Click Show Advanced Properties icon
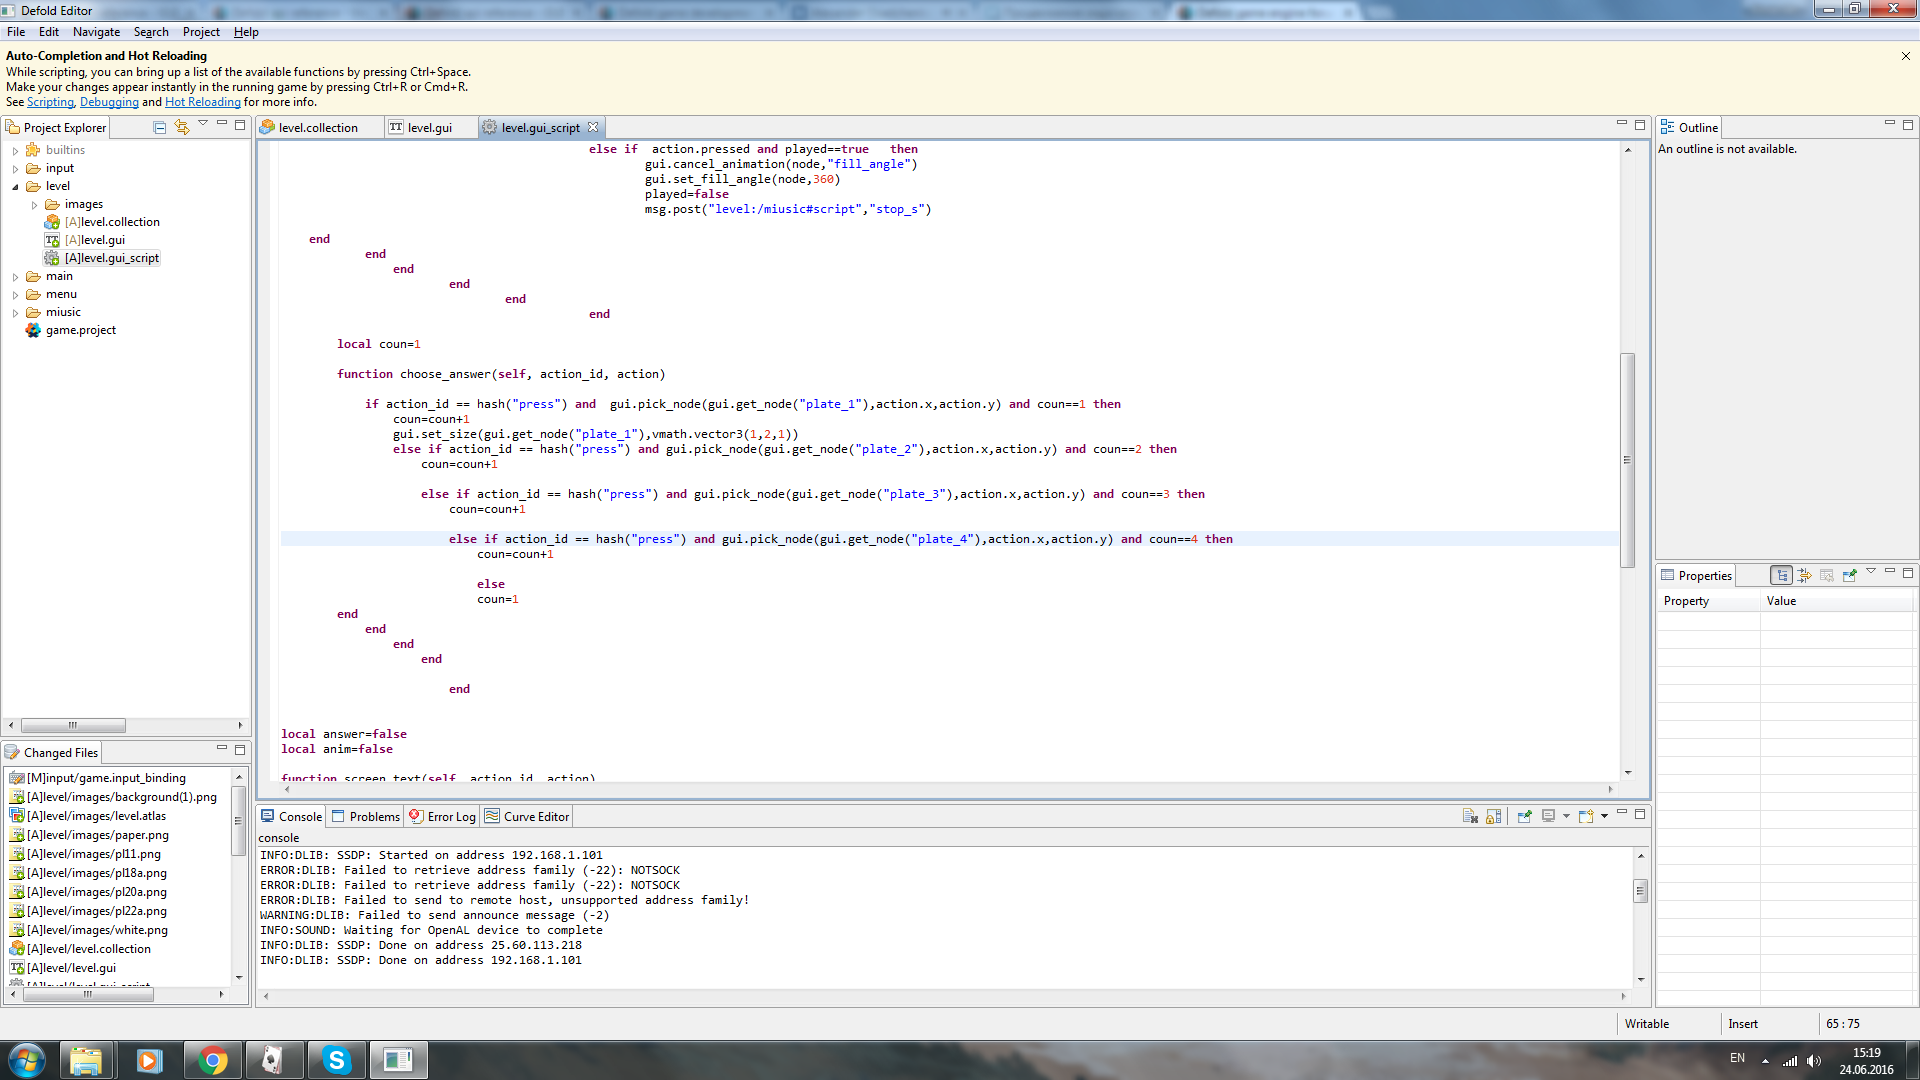 pyautogui.click(x=1804, y=575)
